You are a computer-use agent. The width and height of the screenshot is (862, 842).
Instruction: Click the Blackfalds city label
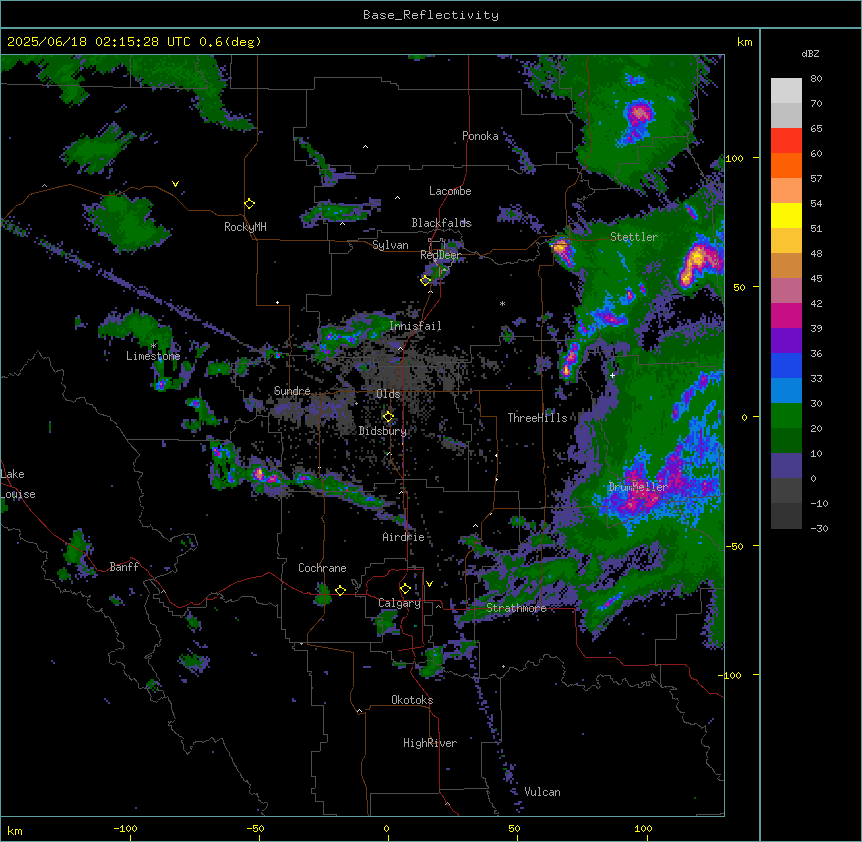coord(441,223)
